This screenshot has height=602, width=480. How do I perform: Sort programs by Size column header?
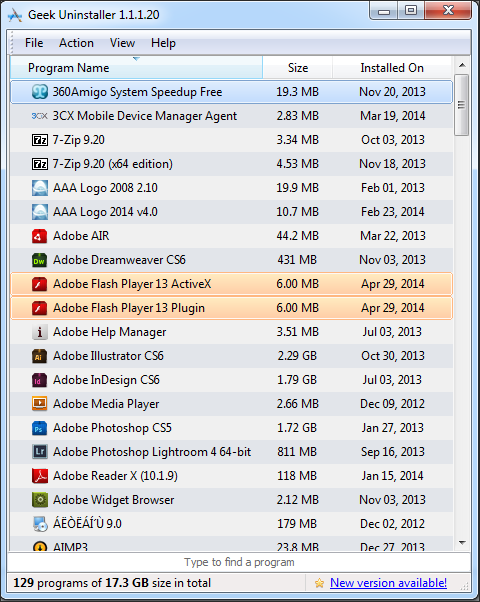298,68
